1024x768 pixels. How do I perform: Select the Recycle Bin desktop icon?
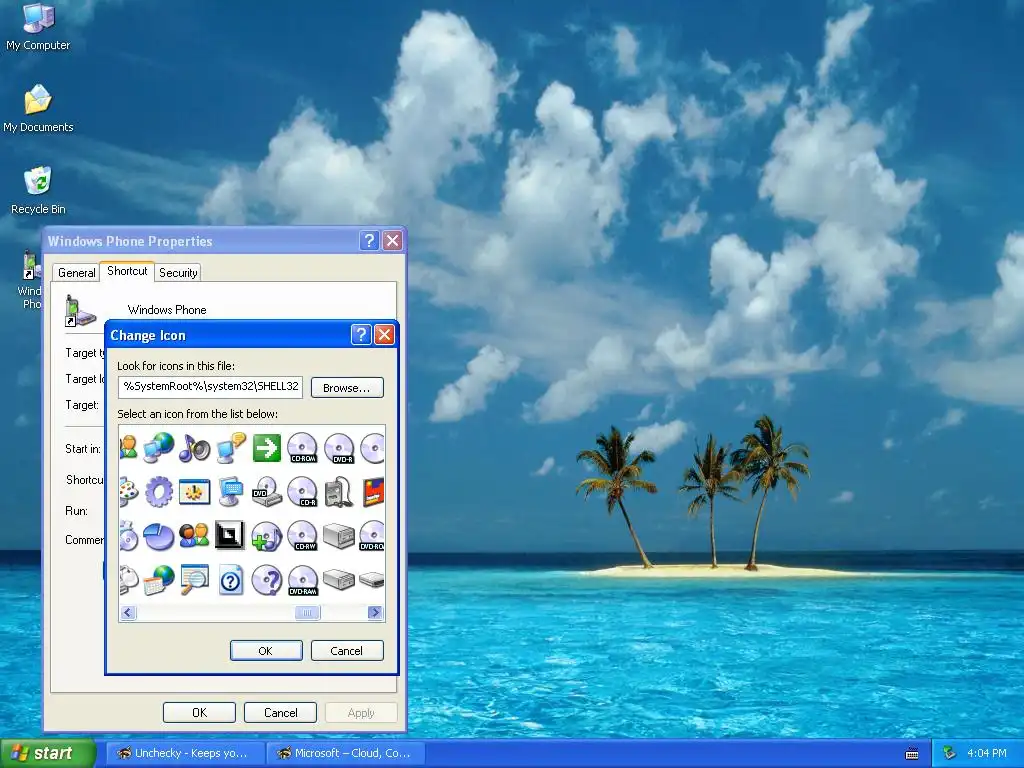[38, 190]
